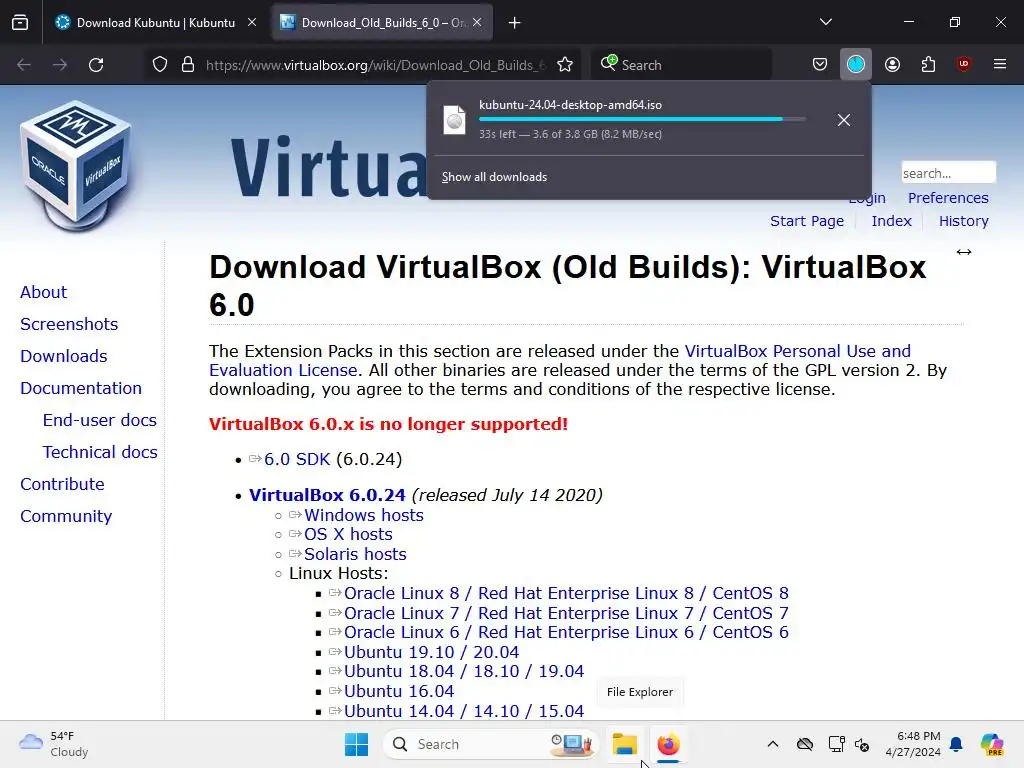The width and height of the screenshot is (1024, 768).
Task: Download OS X hosts installer
Action: click(x=348, y=535)
